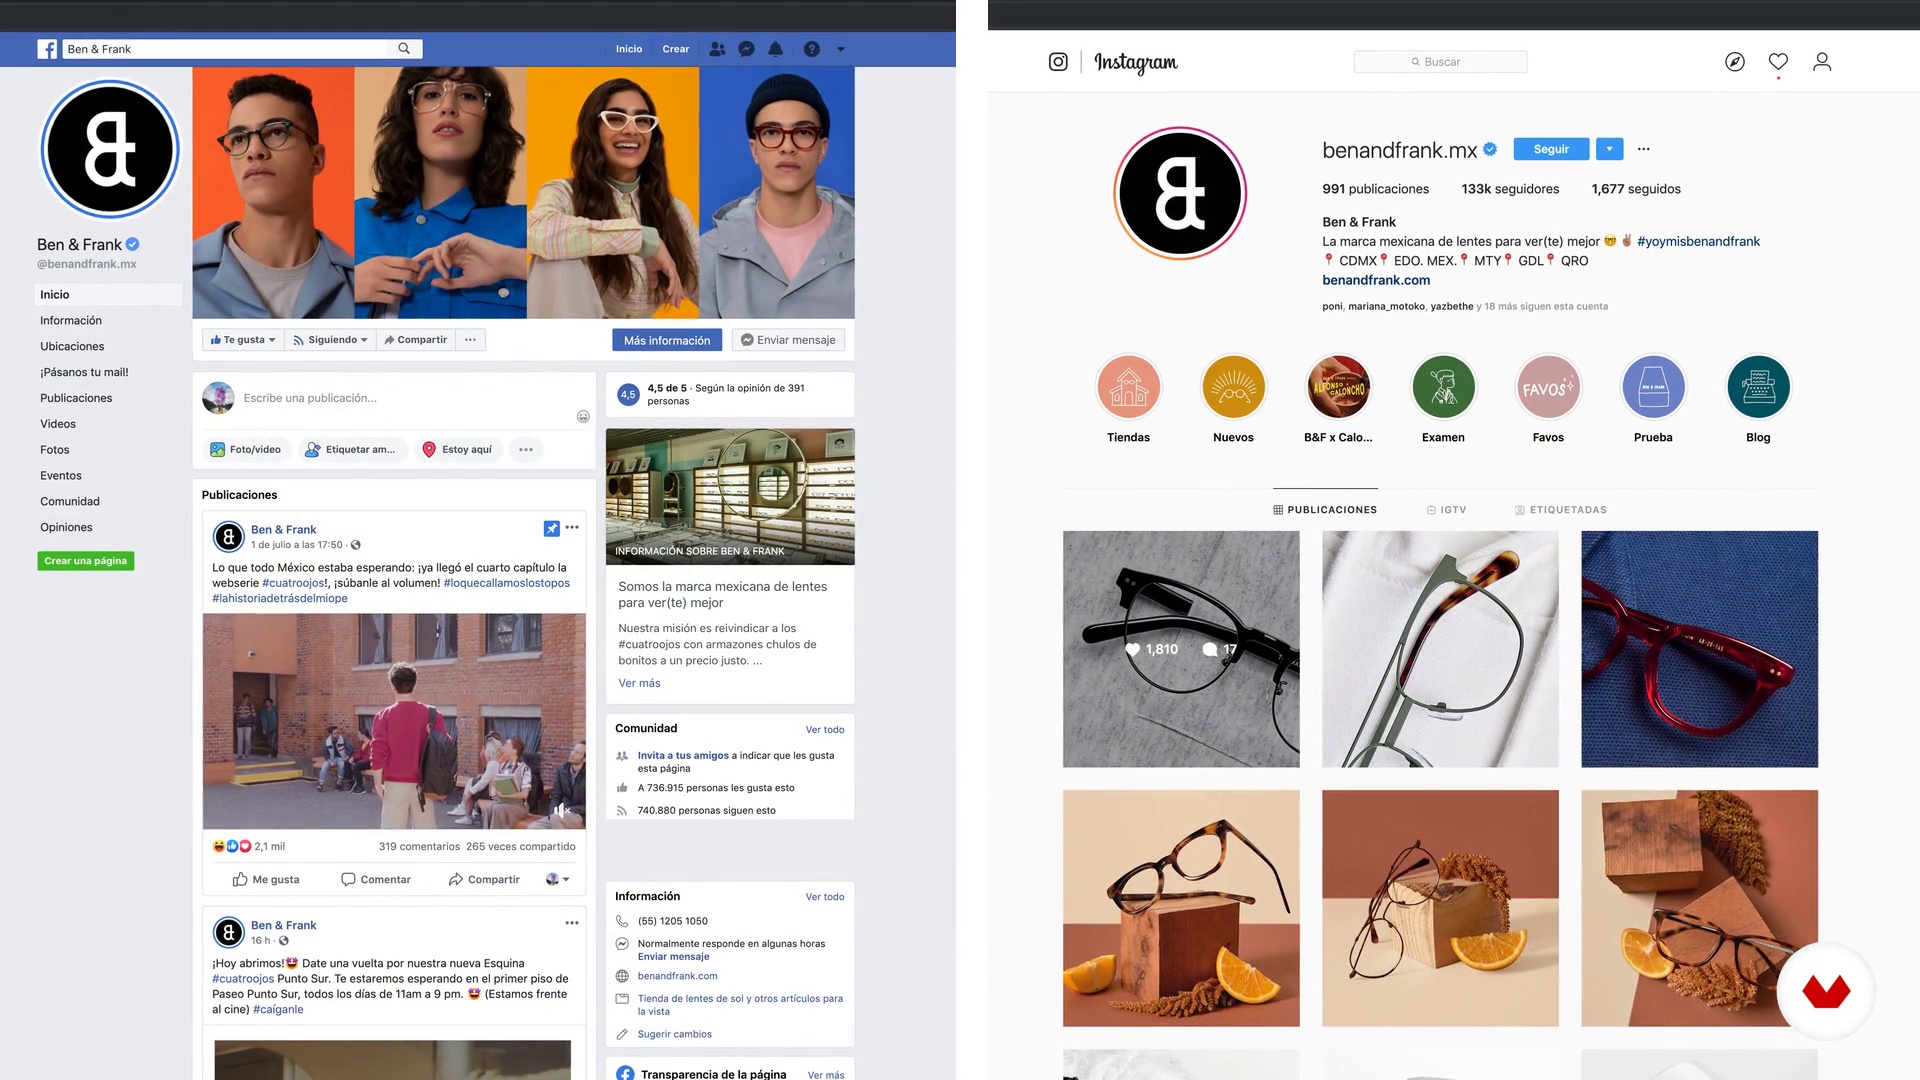This screenshot has width=1920, height=1080.
Task: Click Más información button
Action: 667,341
